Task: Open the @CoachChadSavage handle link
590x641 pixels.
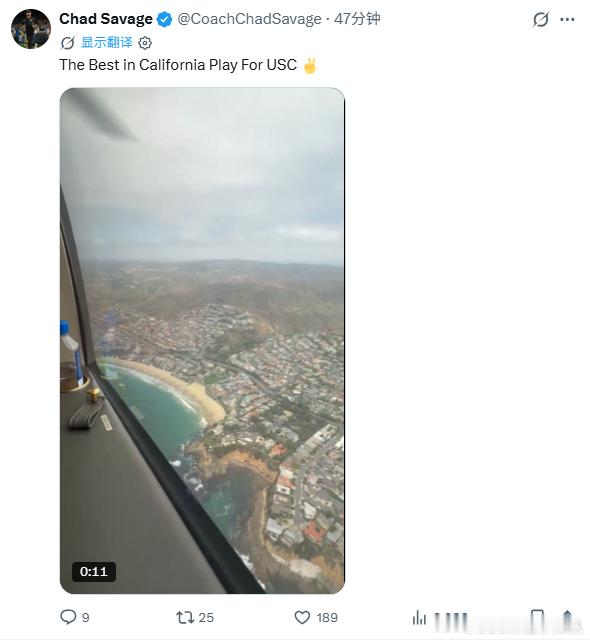Action: [x=249, y=19]
